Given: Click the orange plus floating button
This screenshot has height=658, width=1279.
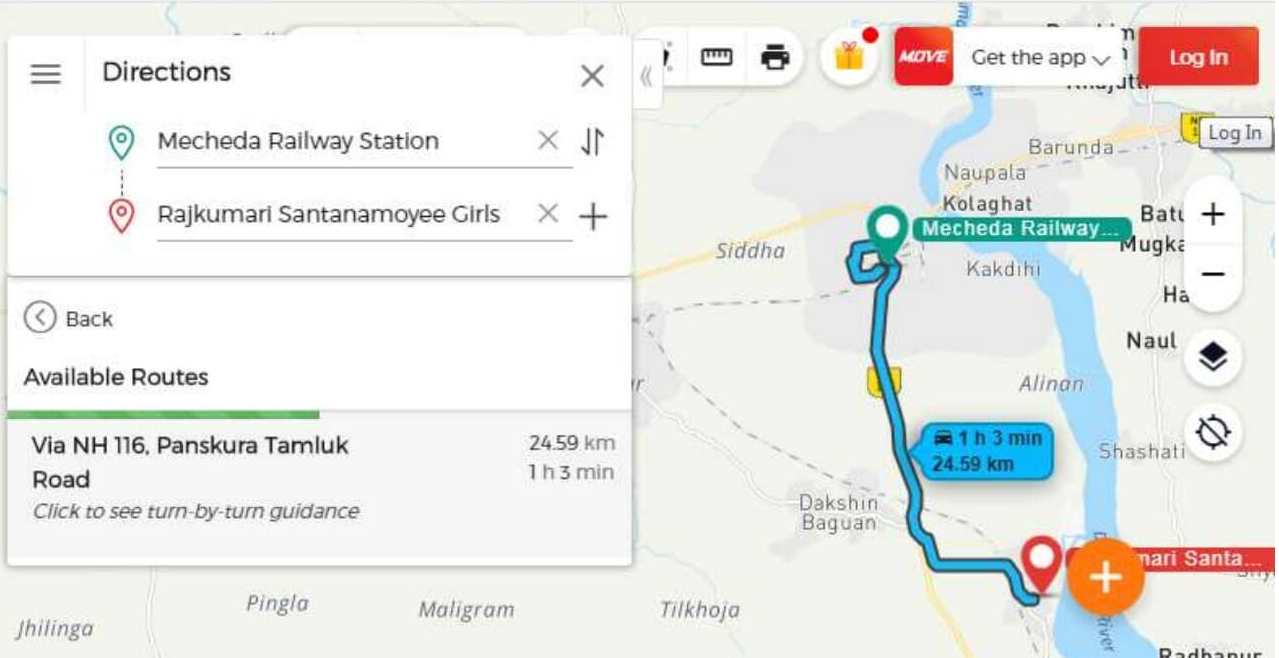Looking at the screenshot, I should tap(1105, 577).
